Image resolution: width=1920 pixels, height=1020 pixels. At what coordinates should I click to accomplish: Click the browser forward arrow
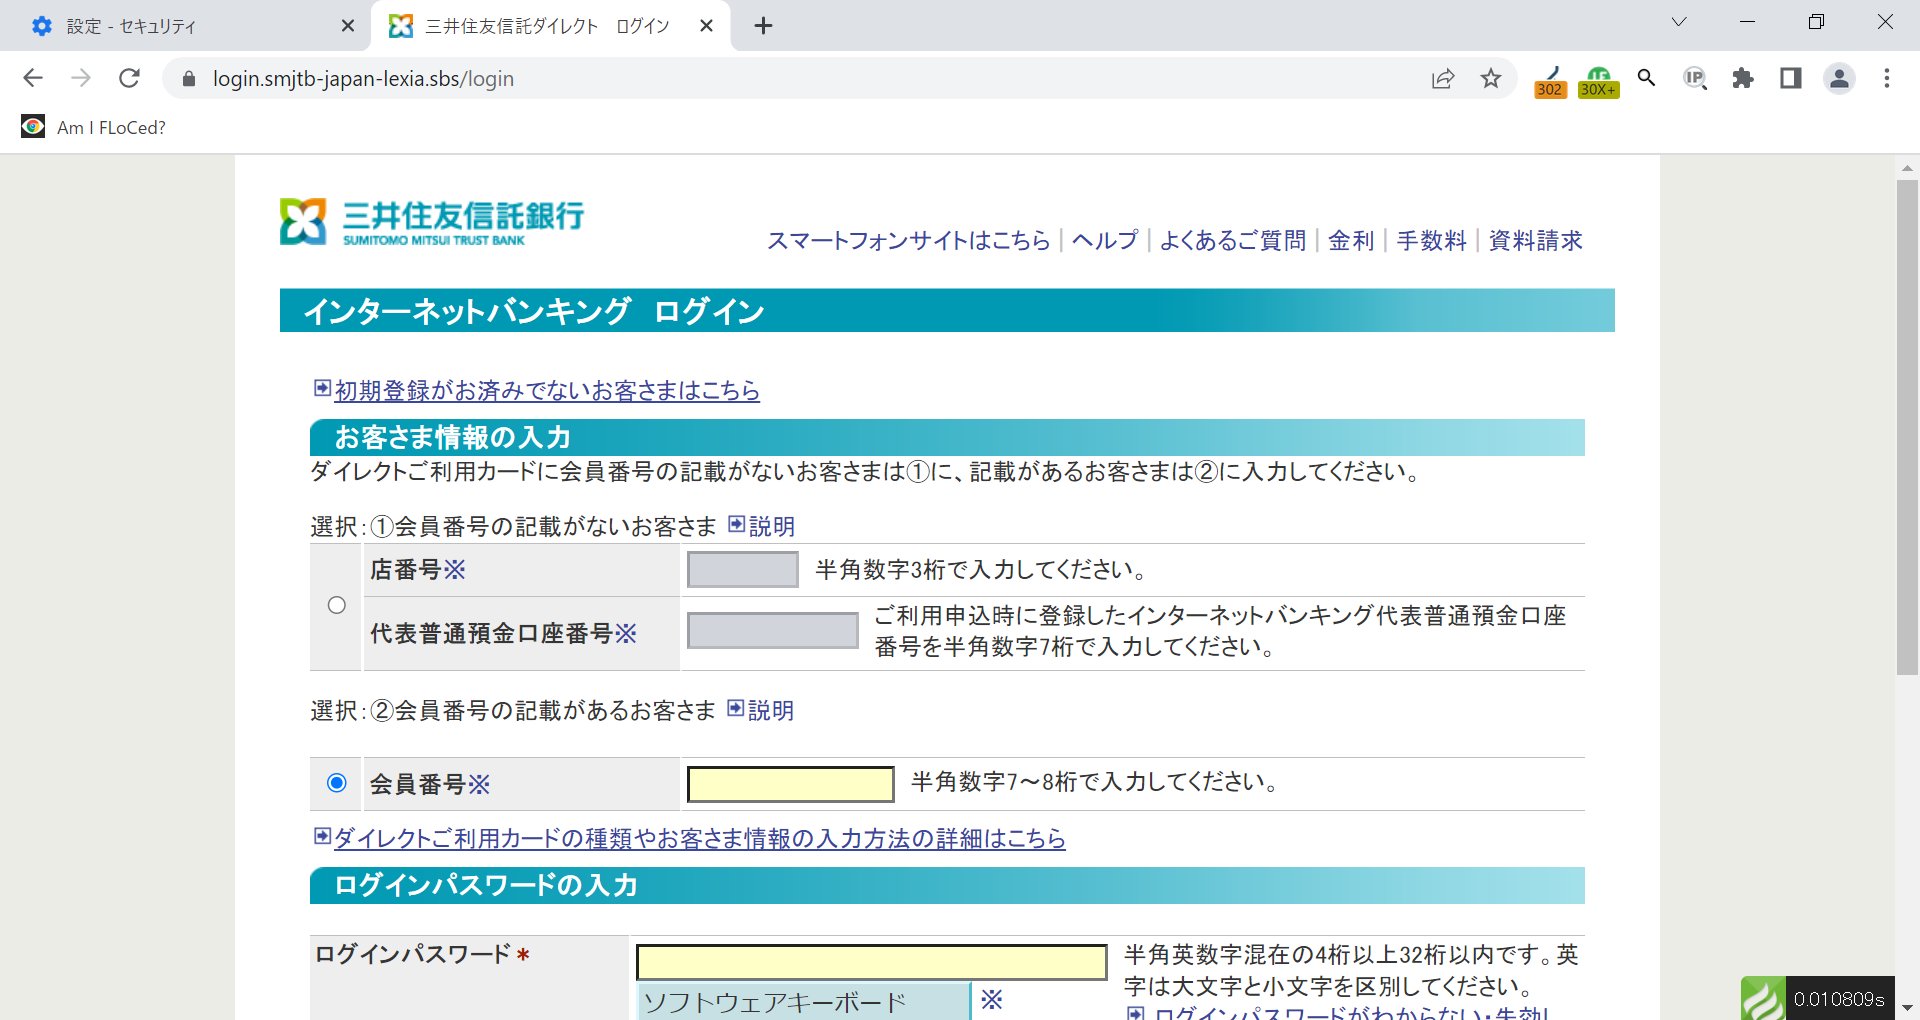[x=81, y=78]
